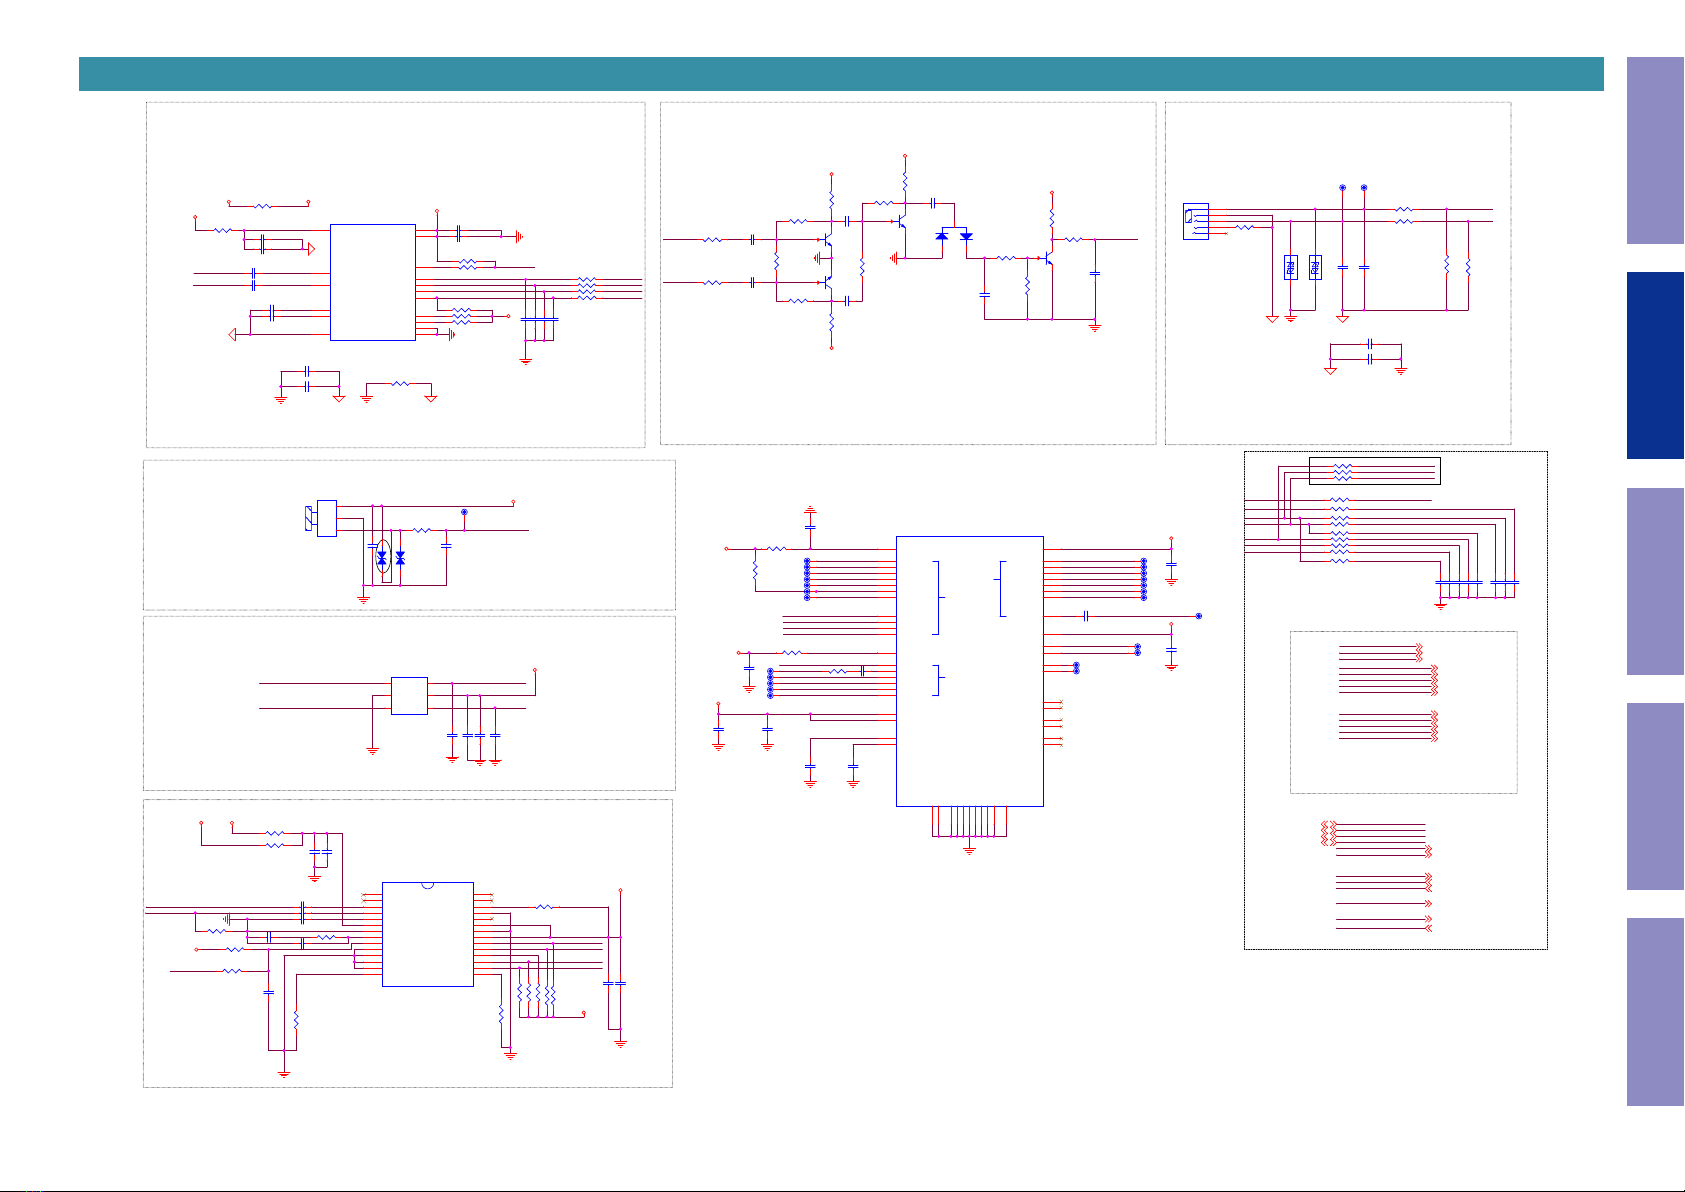
Task: Open the third side tab from the top
Action: pos(1655,581)
